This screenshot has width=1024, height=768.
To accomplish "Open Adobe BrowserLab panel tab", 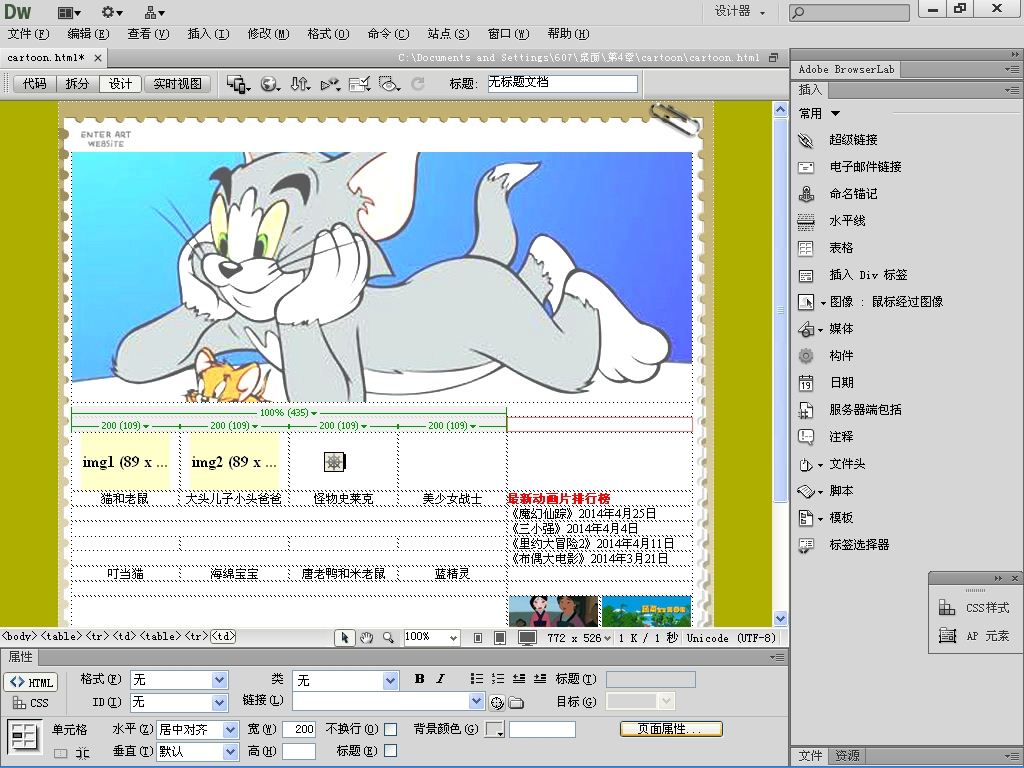I will (x=846, y=69).
